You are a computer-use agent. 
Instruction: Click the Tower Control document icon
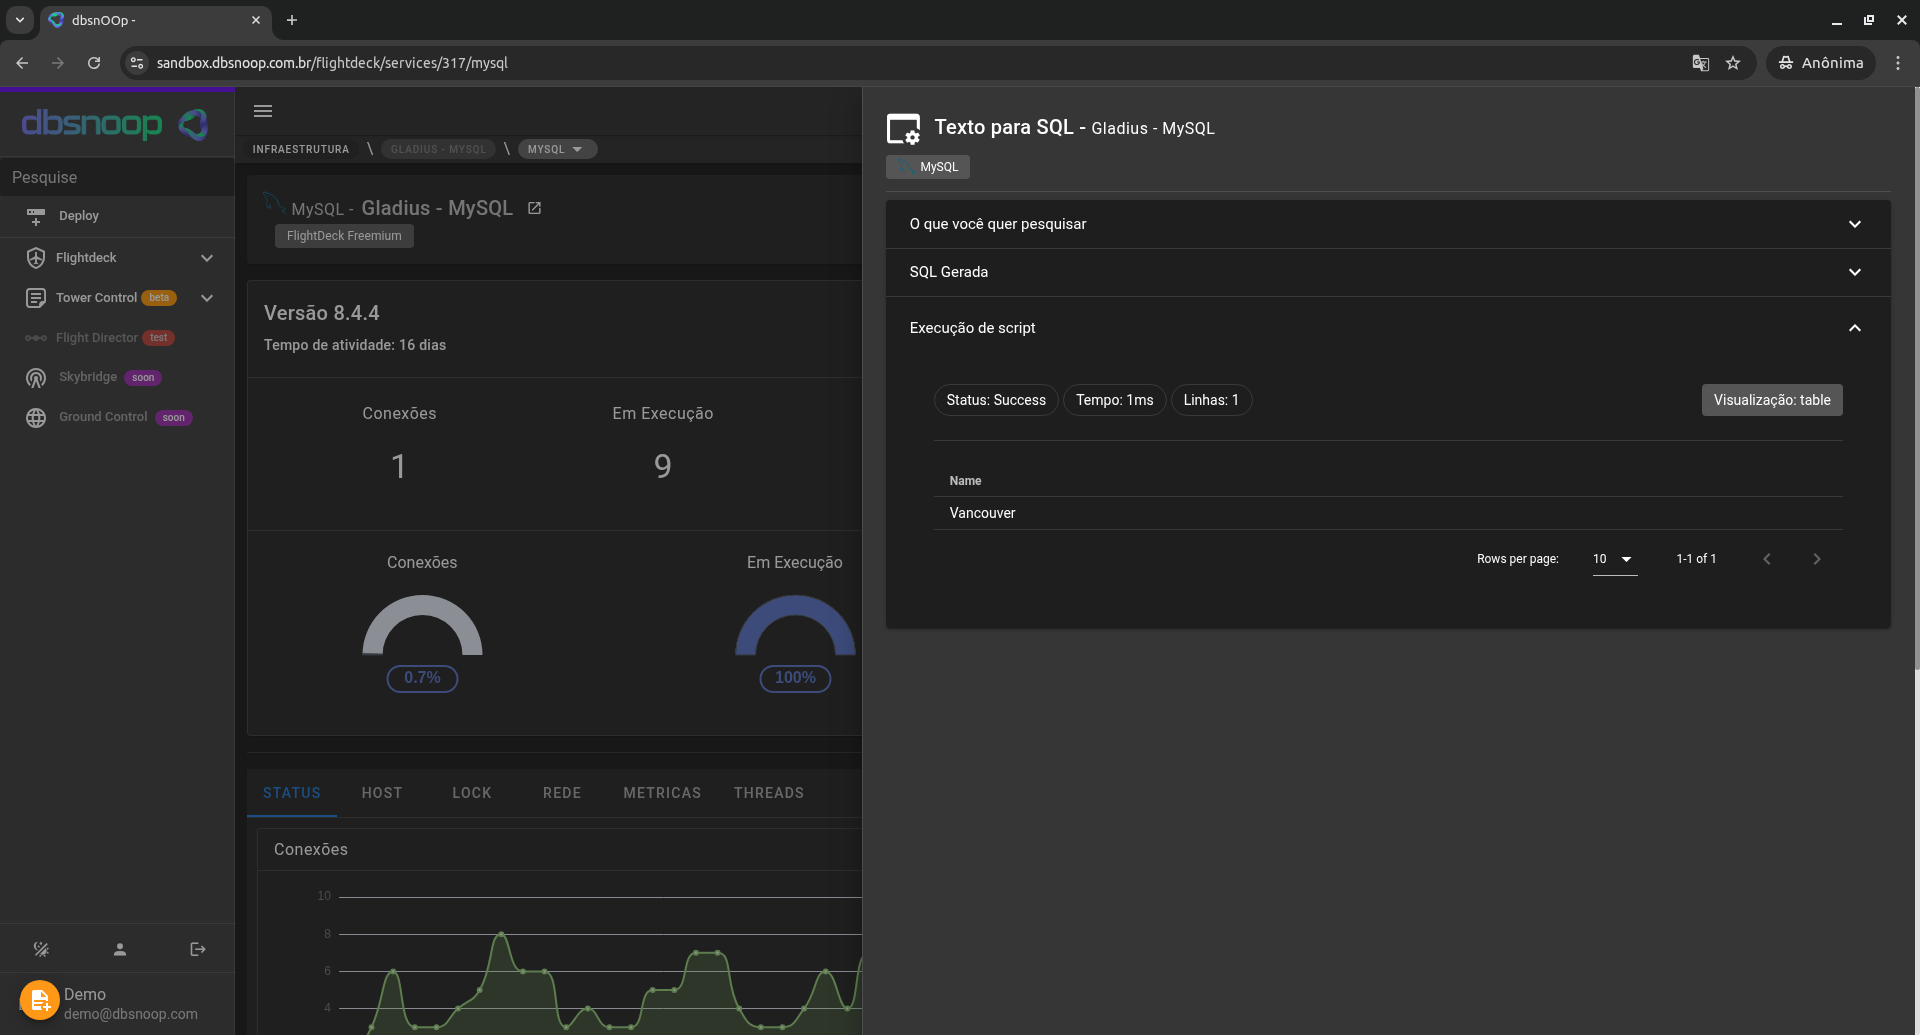click(x=36, y=298)
